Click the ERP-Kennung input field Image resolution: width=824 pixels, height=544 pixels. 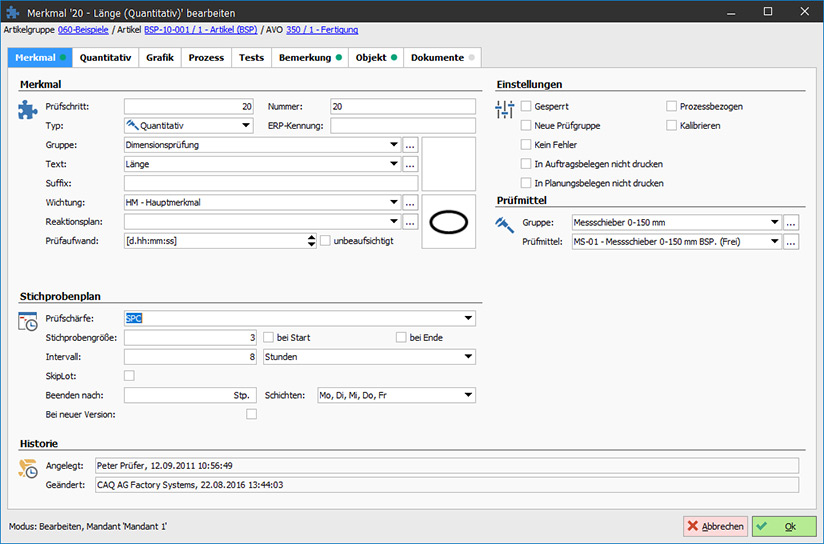point(403,126)
